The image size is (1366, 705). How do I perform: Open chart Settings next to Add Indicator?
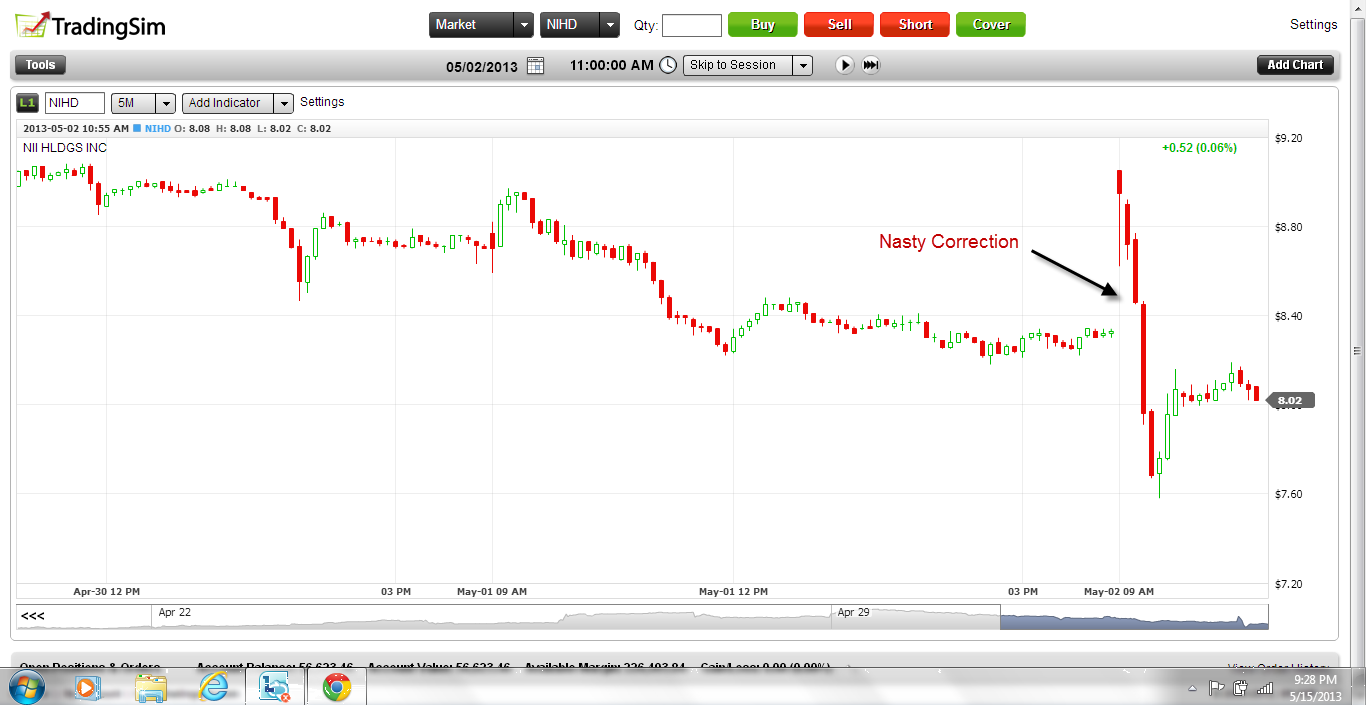(322, 102)
